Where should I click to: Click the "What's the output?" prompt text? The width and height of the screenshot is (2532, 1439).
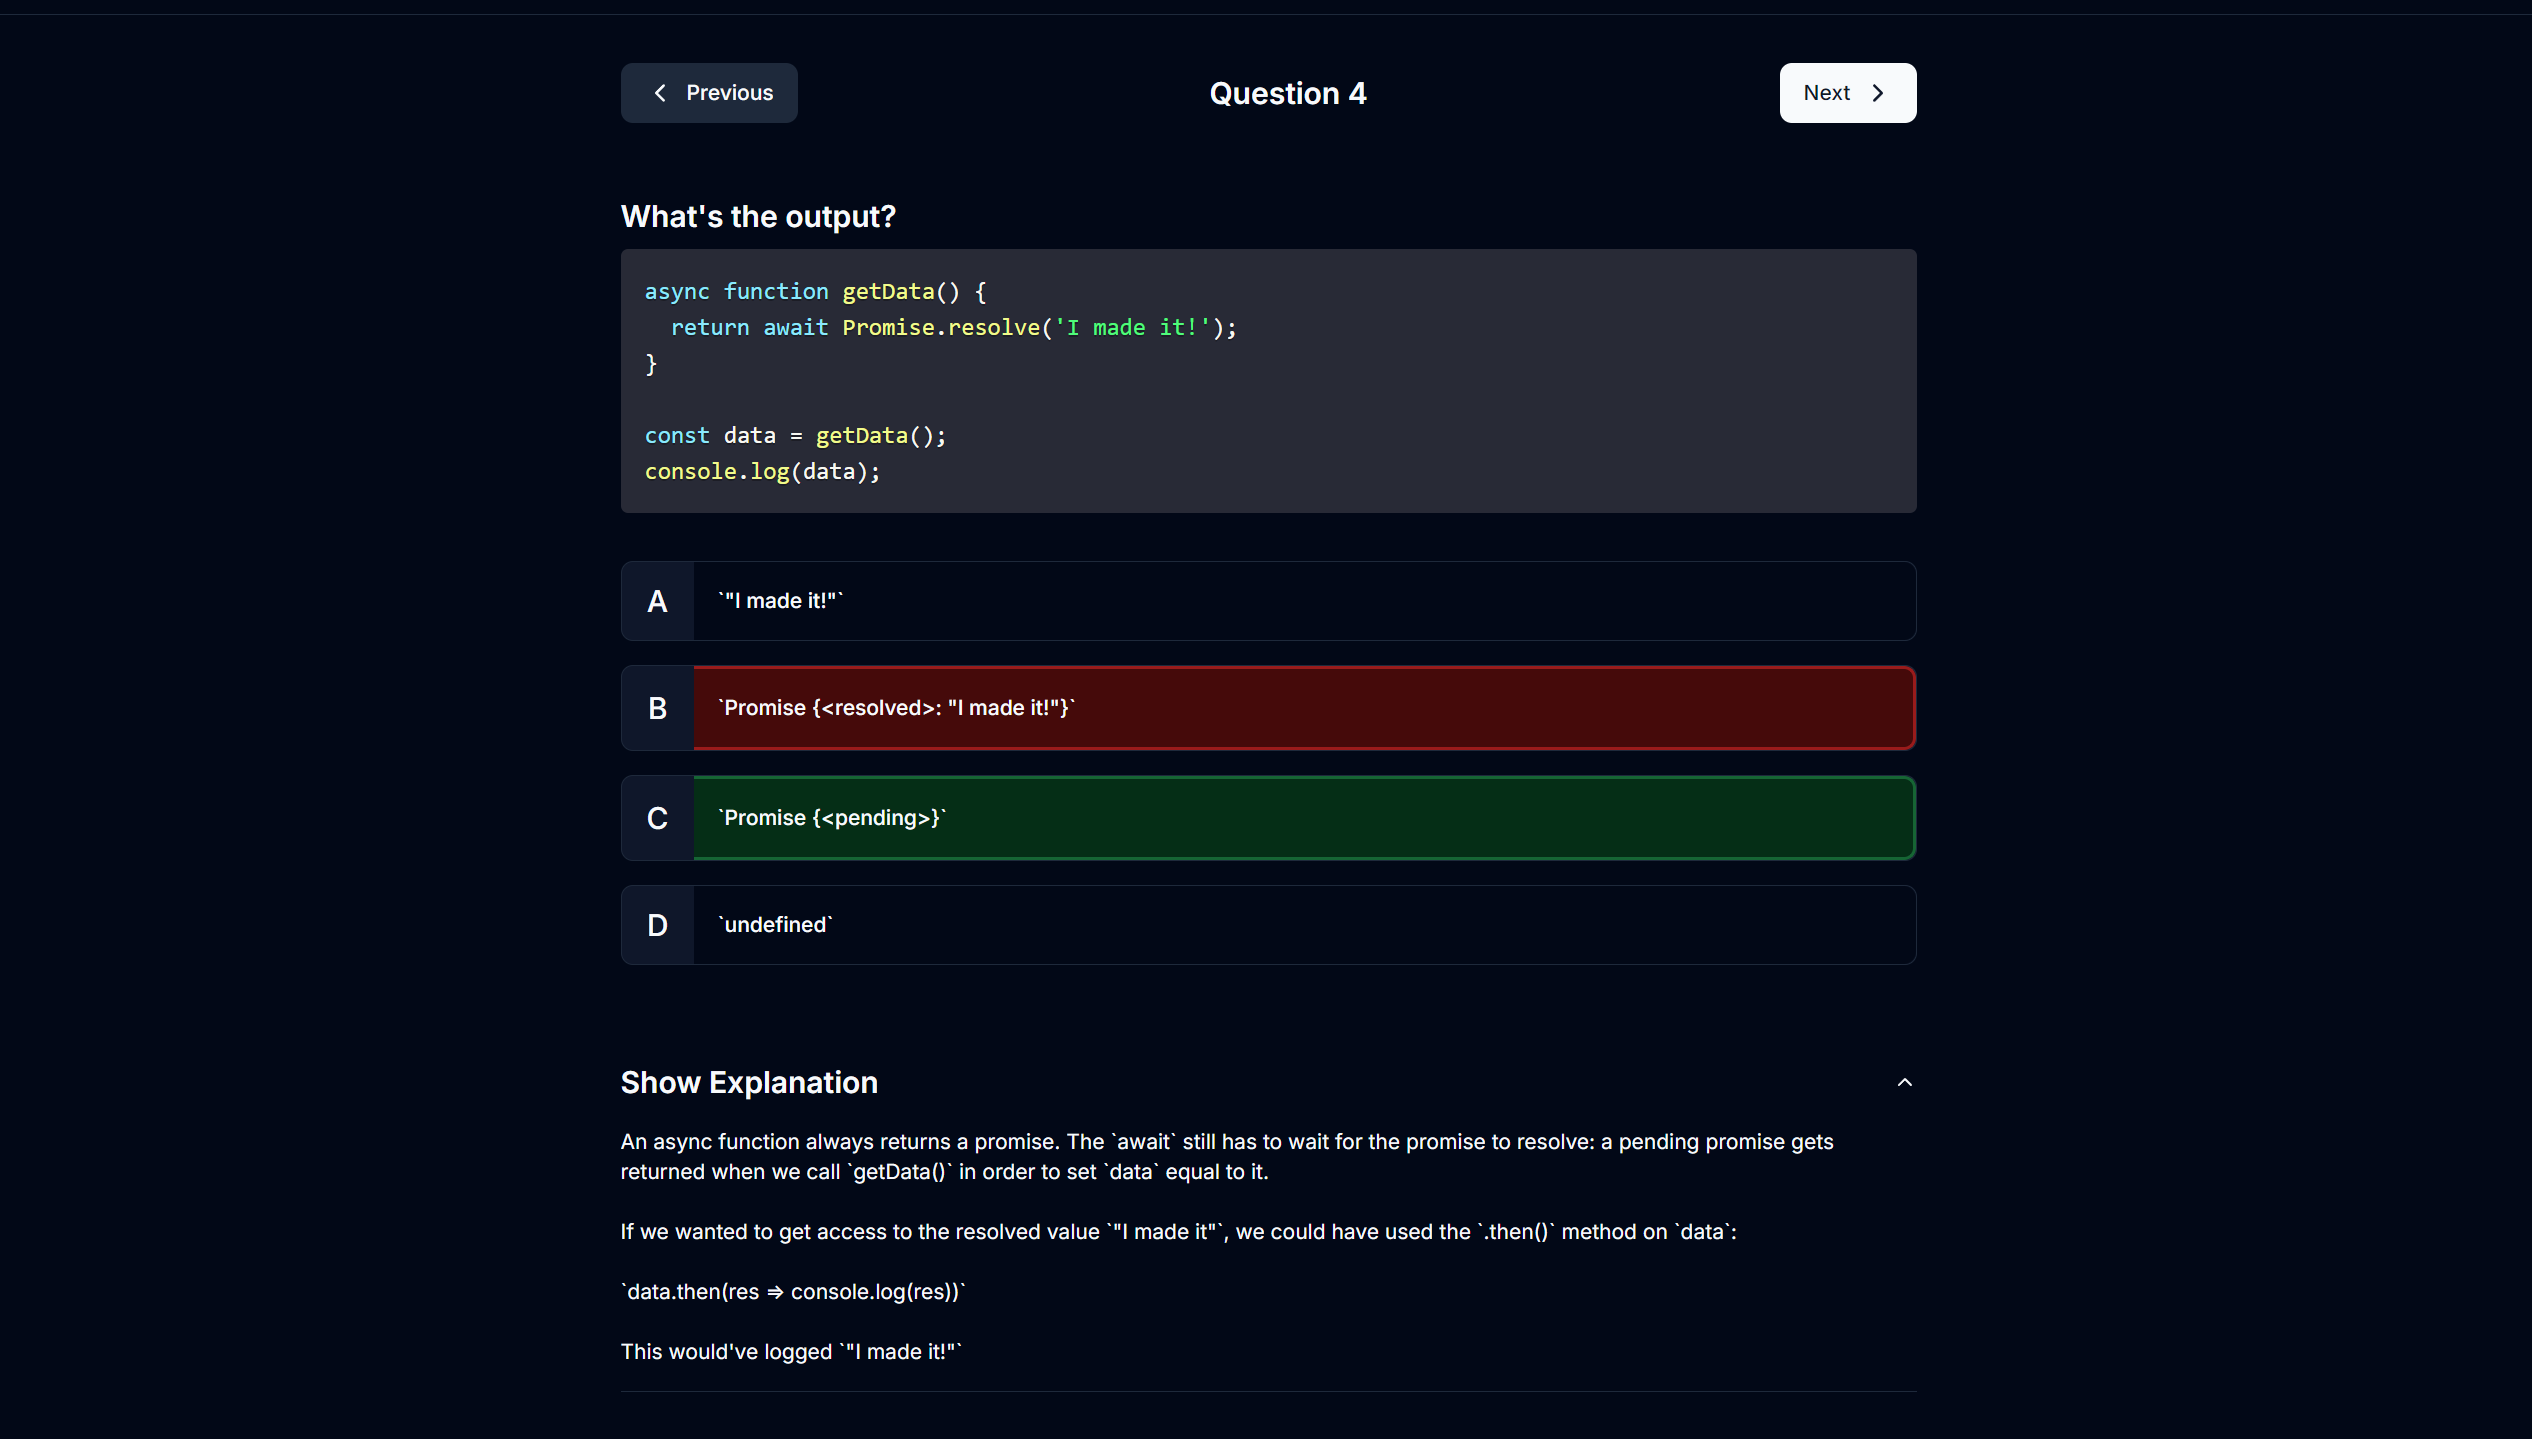[x=758, y=216]
